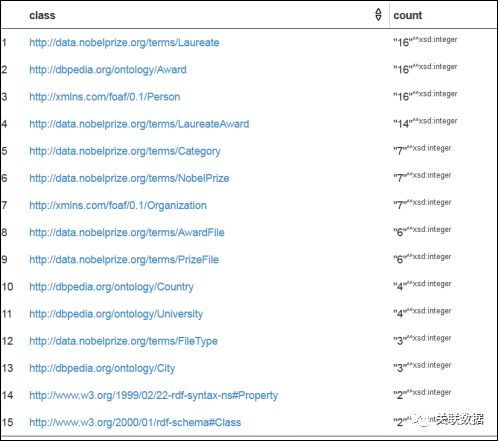Viewport: 499px width, 441px height.
Task: Select the "16" count for Award row
Action: point(425,68)
